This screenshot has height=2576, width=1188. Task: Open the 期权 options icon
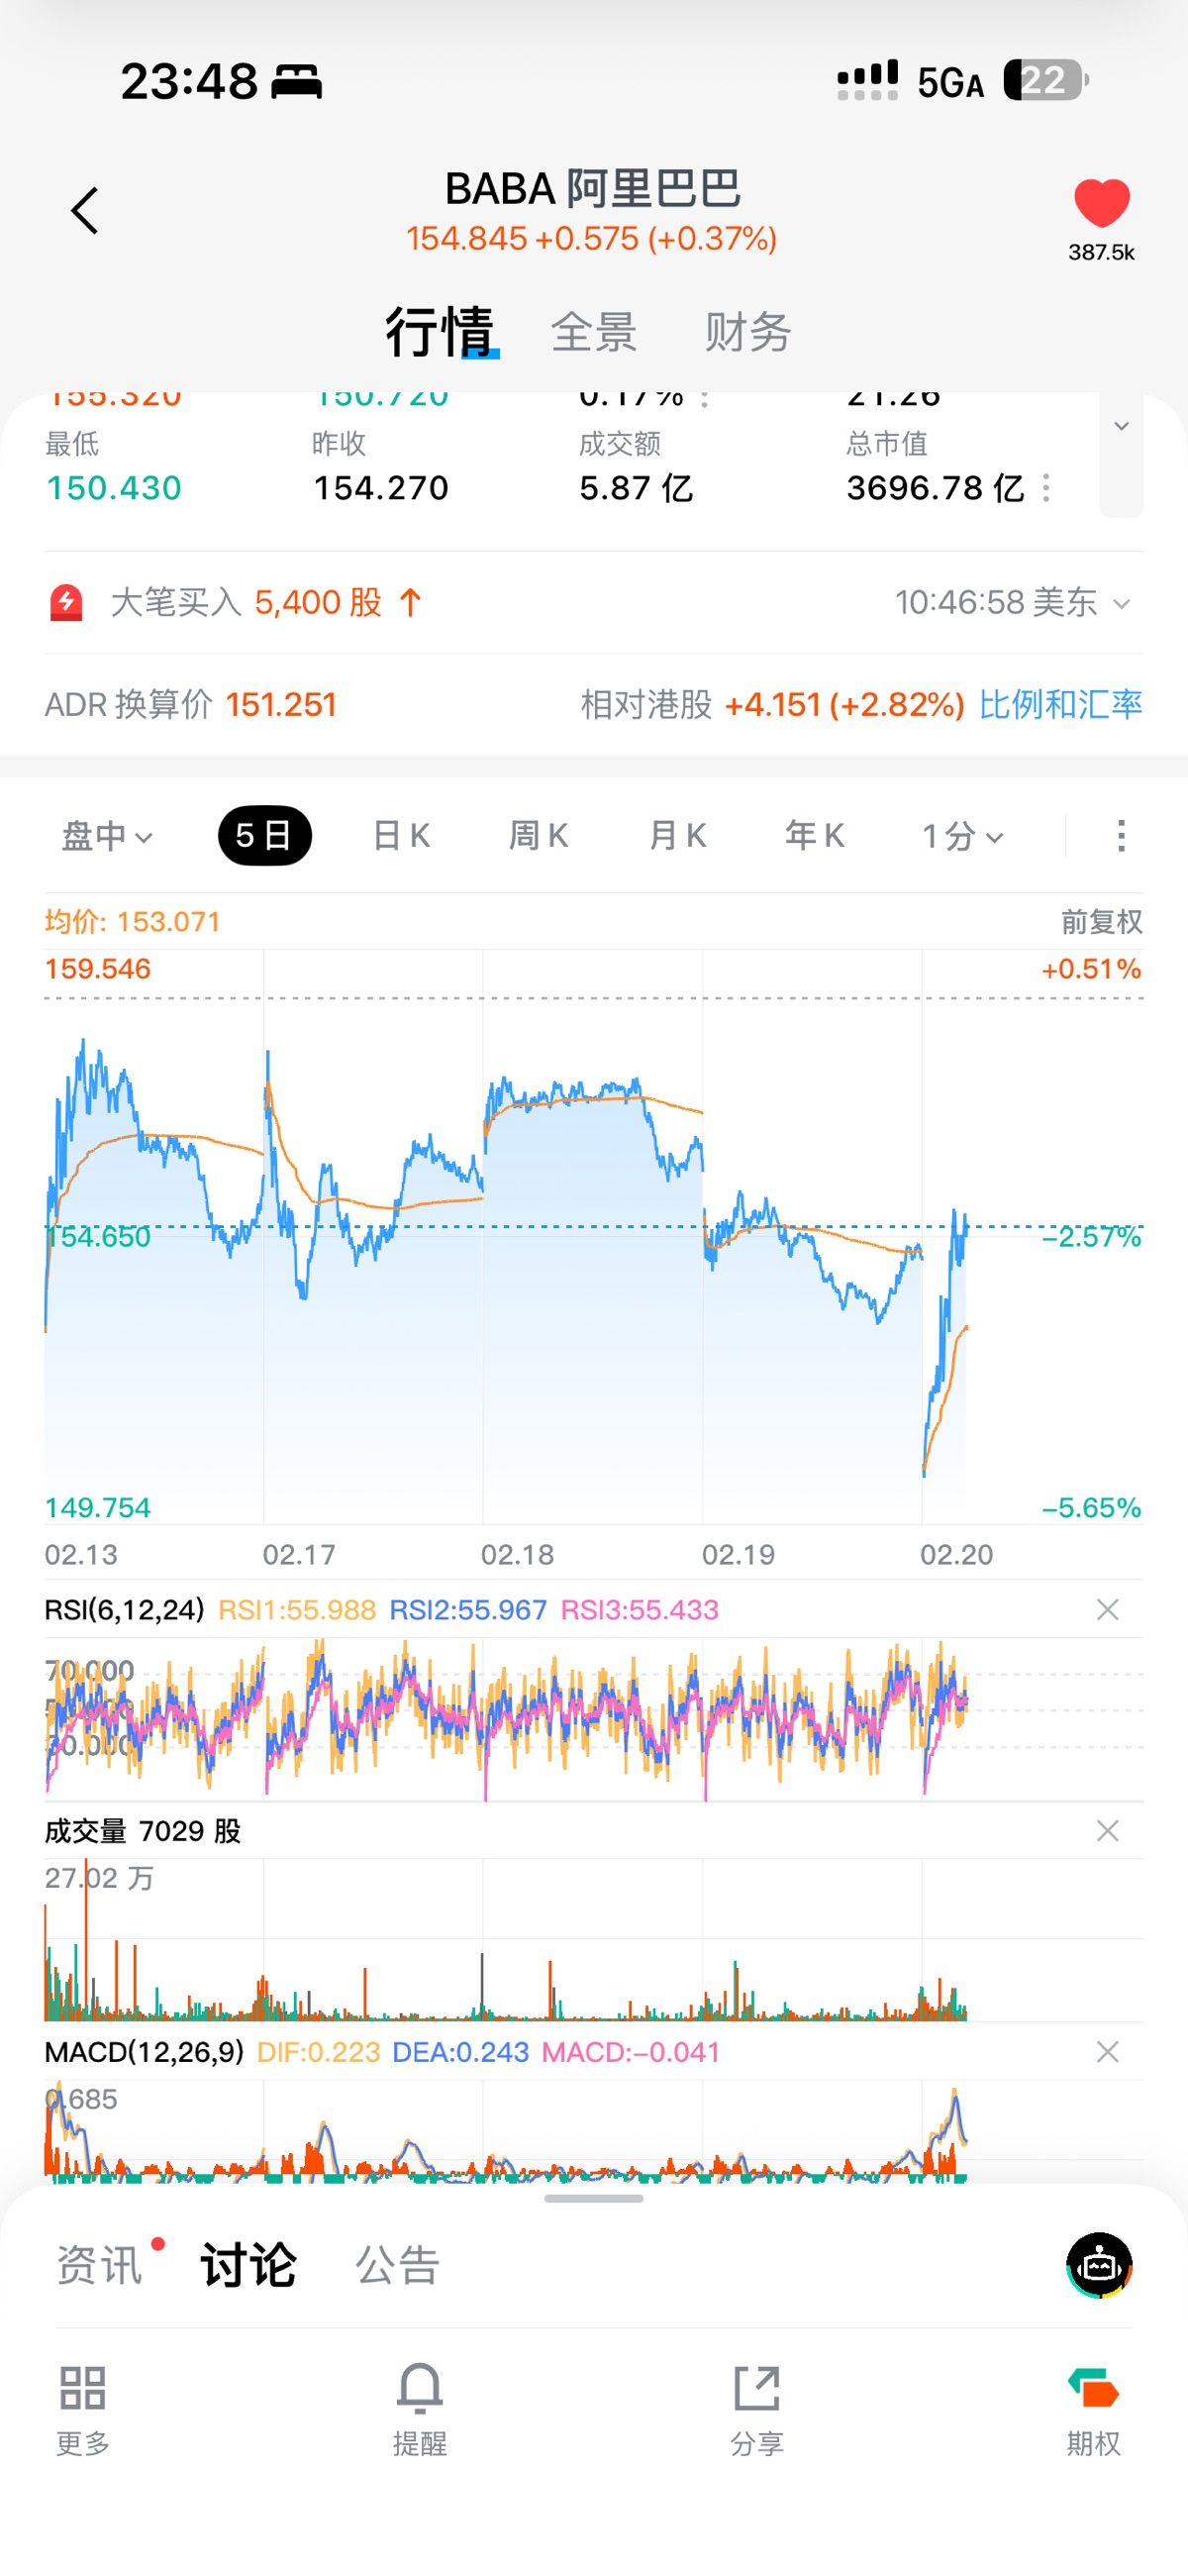tap(1093, 2388)
